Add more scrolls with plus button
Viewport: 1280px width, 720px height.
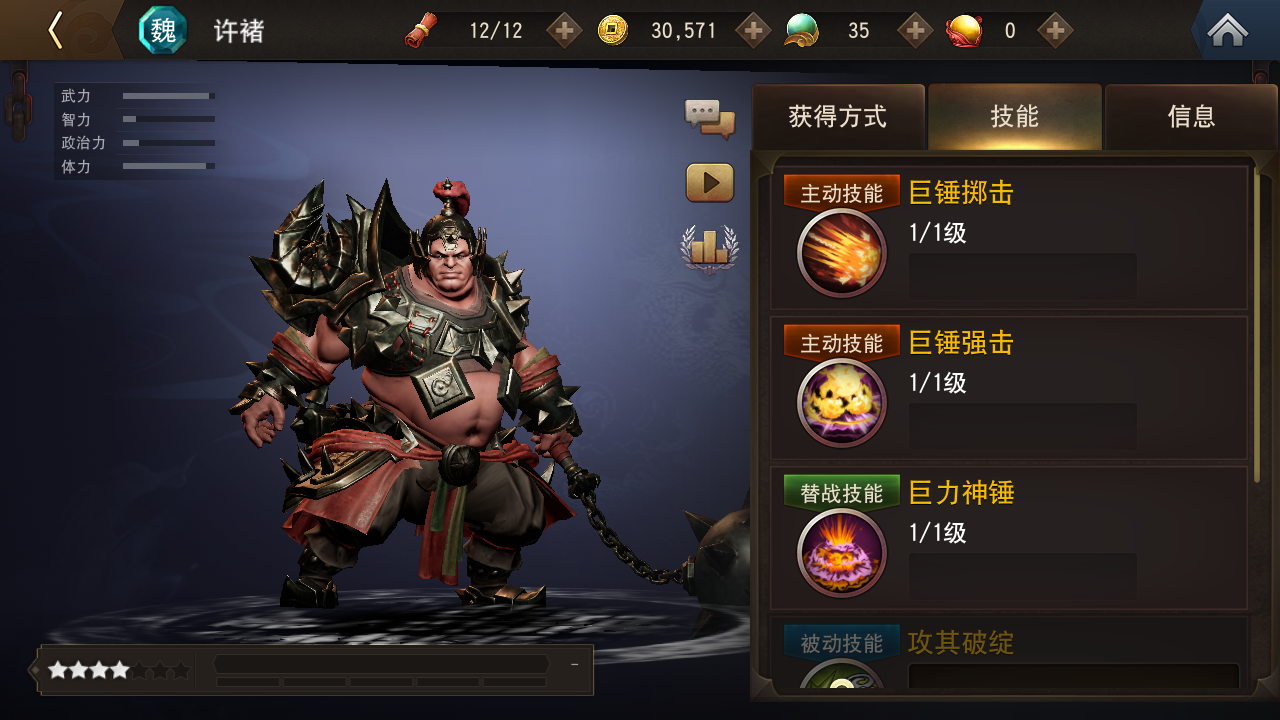[565, 30]
